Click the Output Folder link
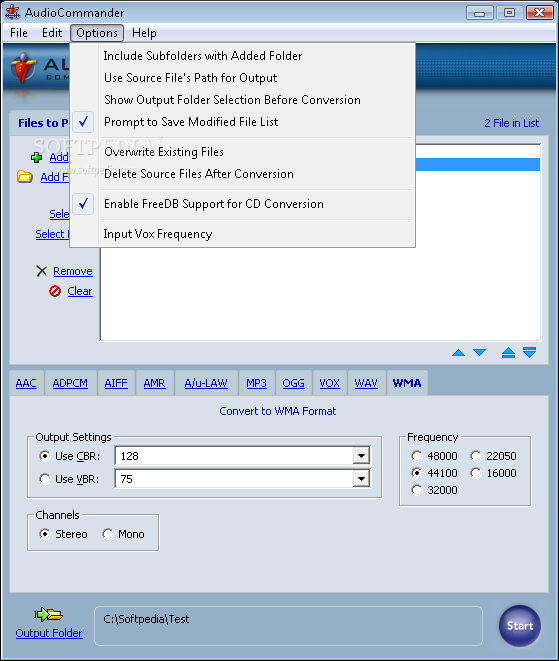559x661 pixels. (x=49, y=633)
